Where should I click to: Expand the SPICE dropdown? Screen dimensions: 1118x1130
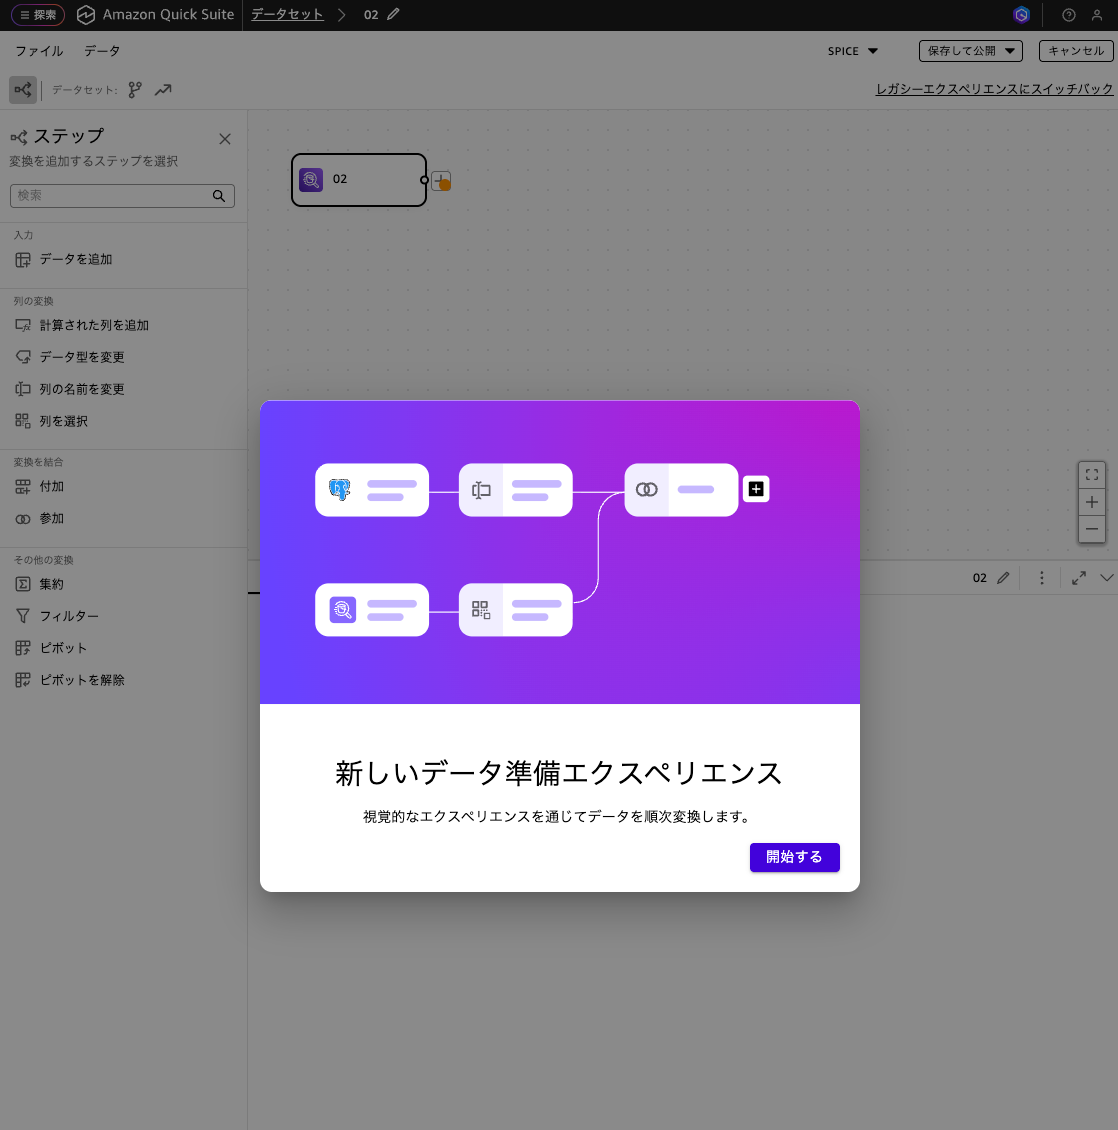click(852, 51)
